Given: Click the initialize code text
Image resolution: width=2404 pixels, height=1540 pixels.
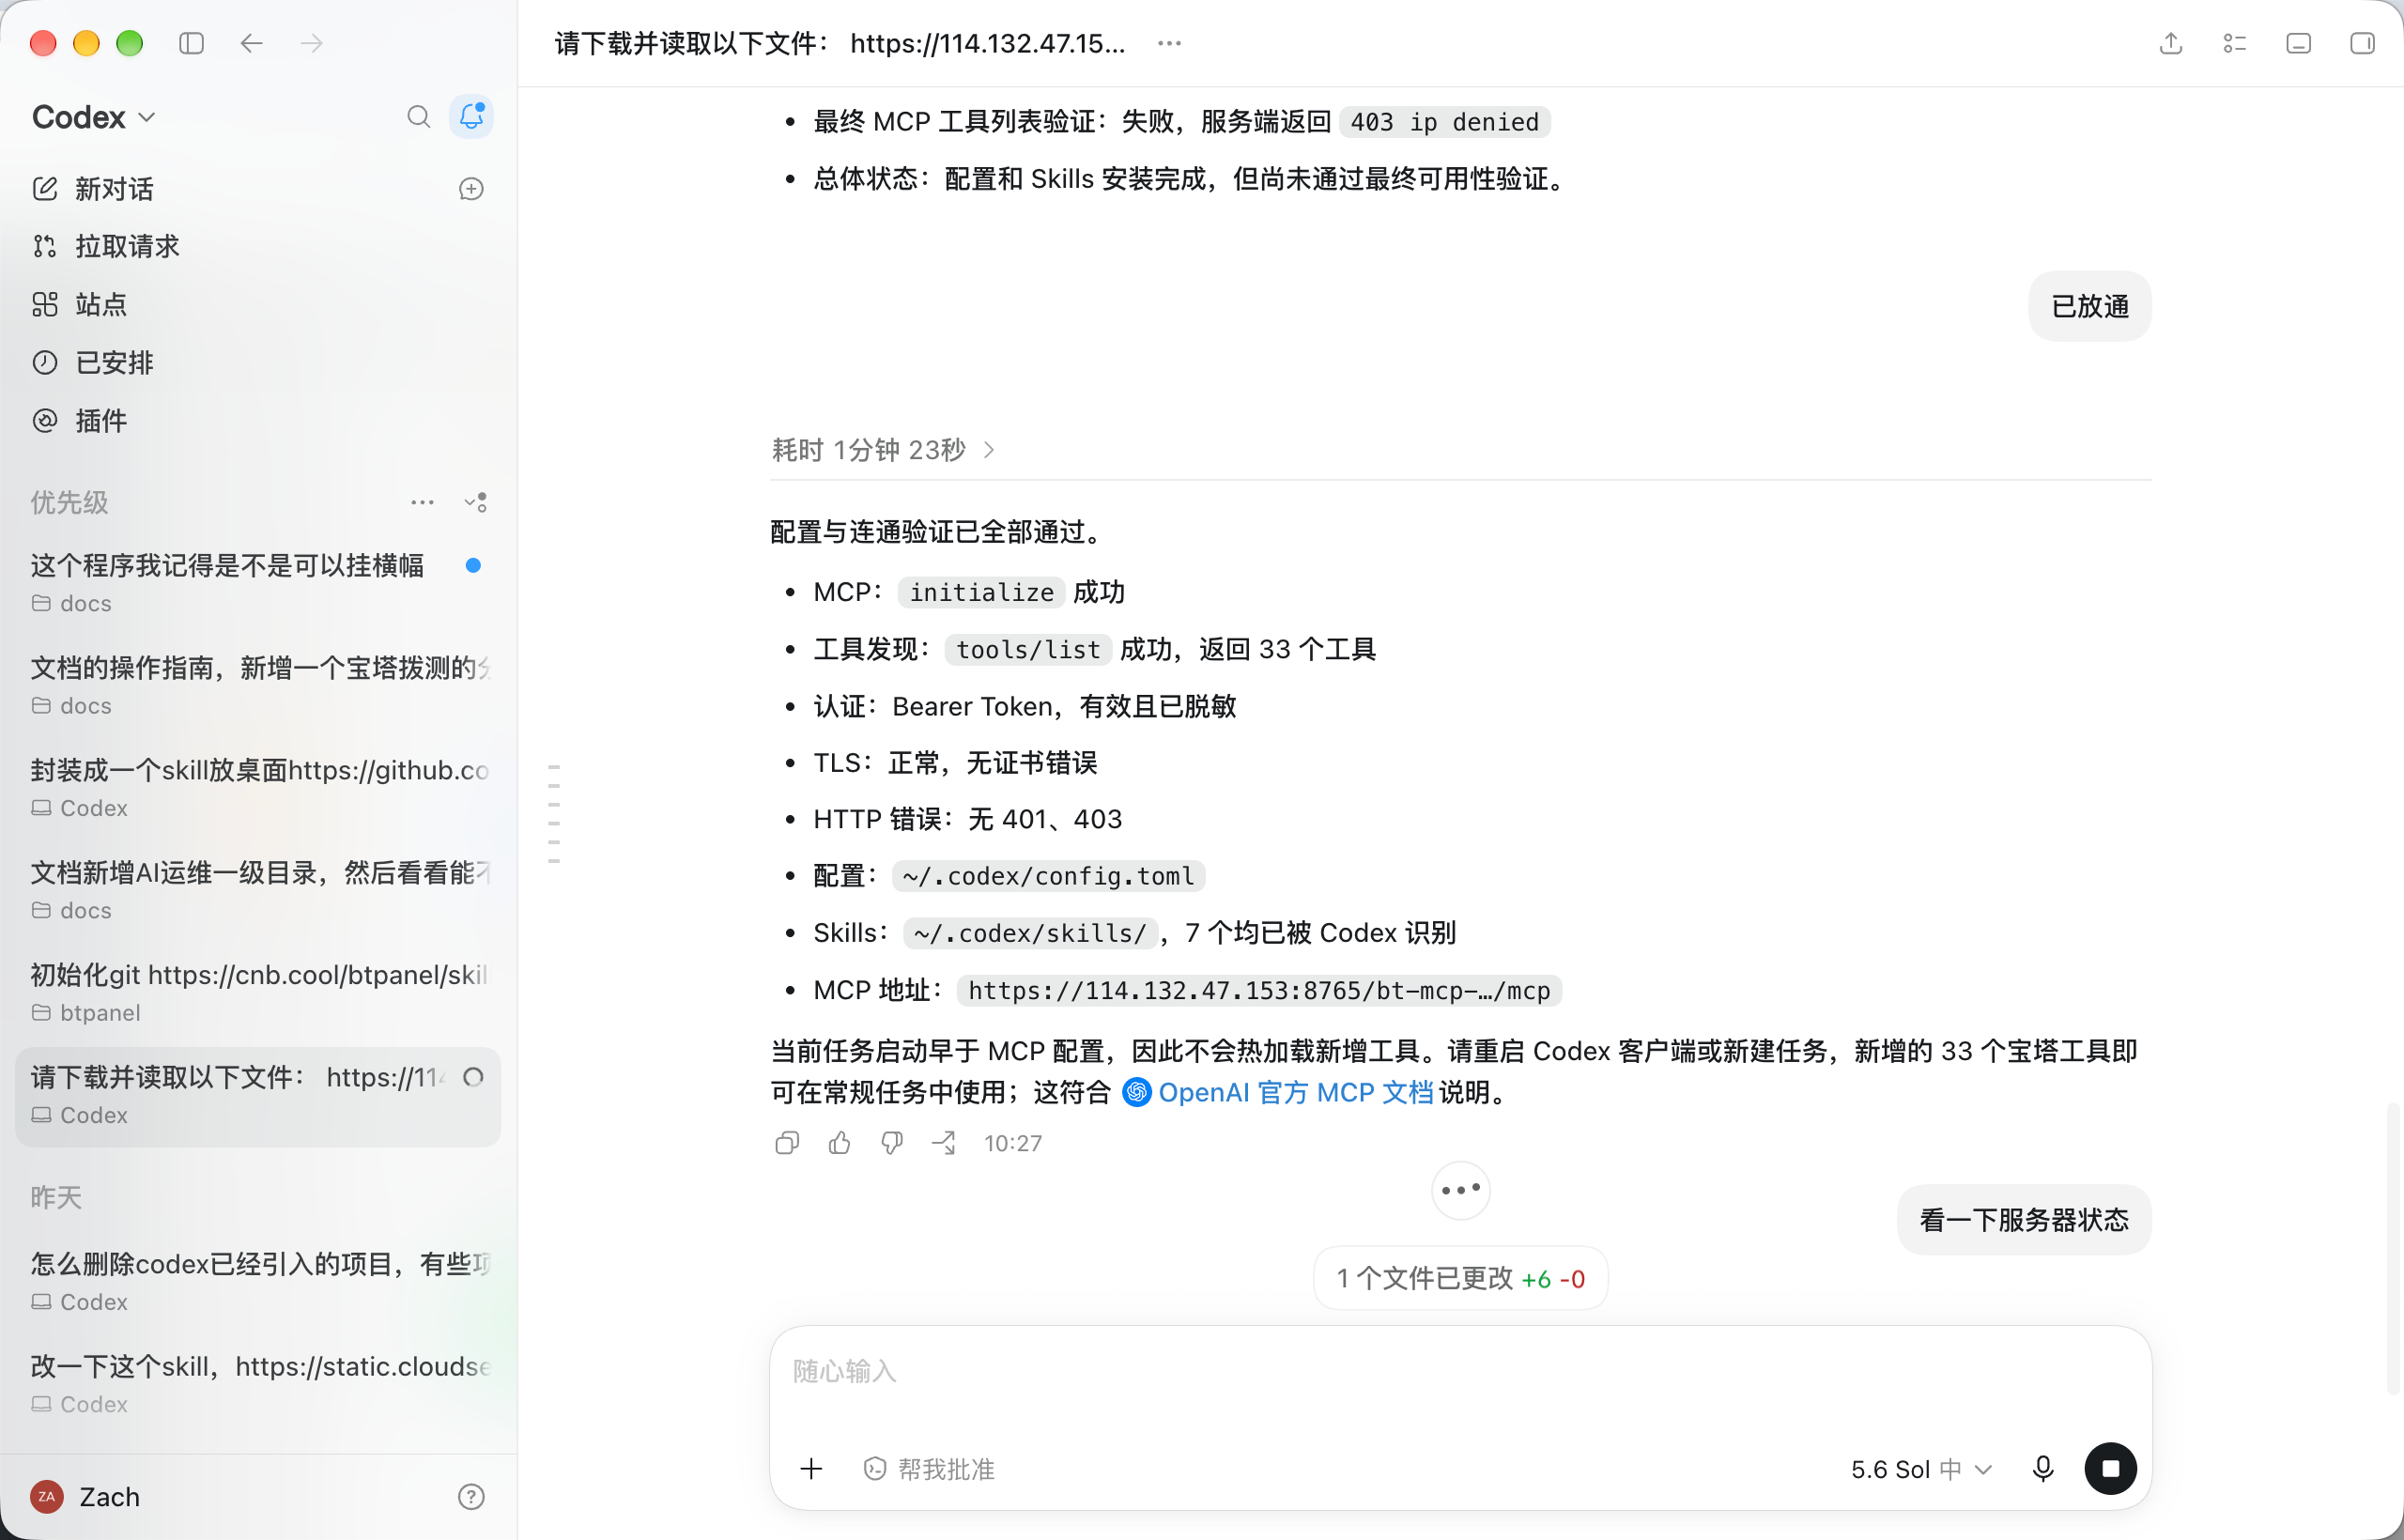Looking at the screenshot, I should pos(981,592).
